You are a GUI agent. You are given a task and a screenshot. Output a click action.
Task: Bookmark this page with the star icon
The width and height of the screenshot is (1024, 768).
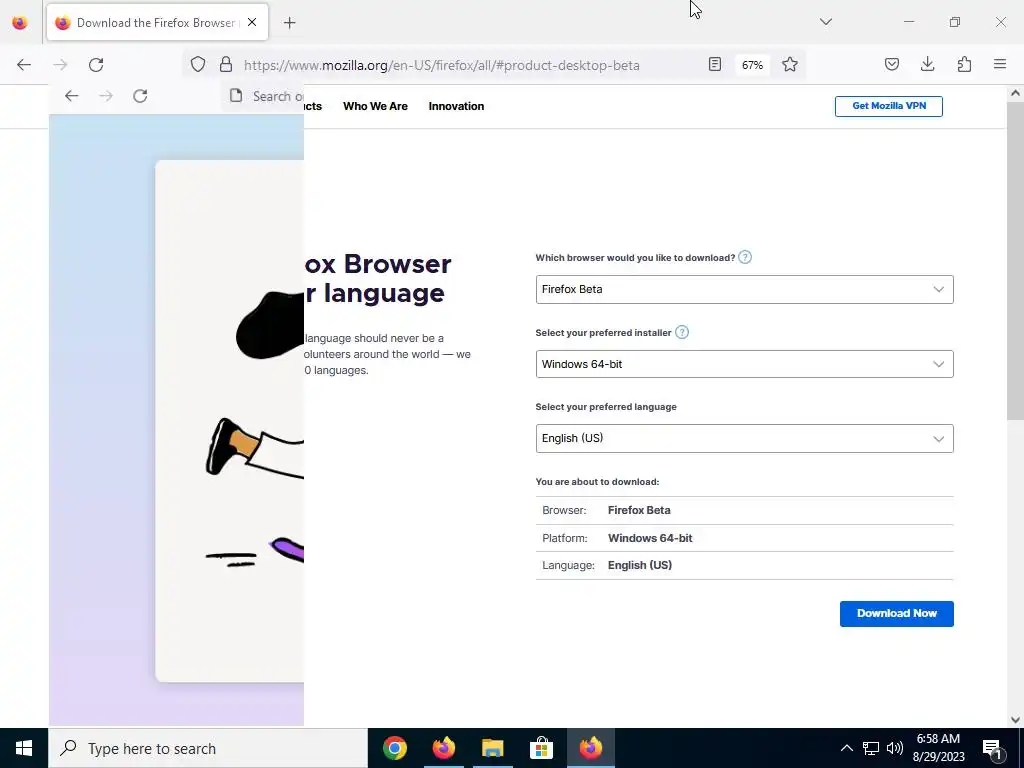(x=790, y=65)
